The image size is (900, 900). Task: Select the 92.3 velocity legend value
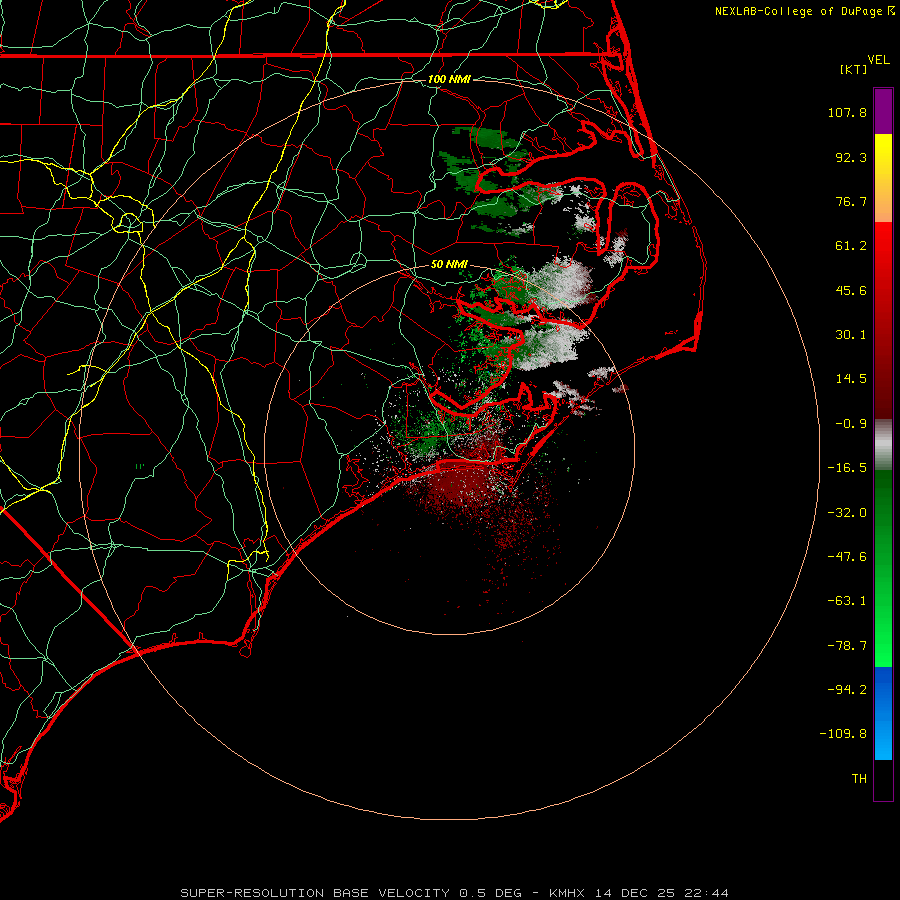[x=851, y=157]
